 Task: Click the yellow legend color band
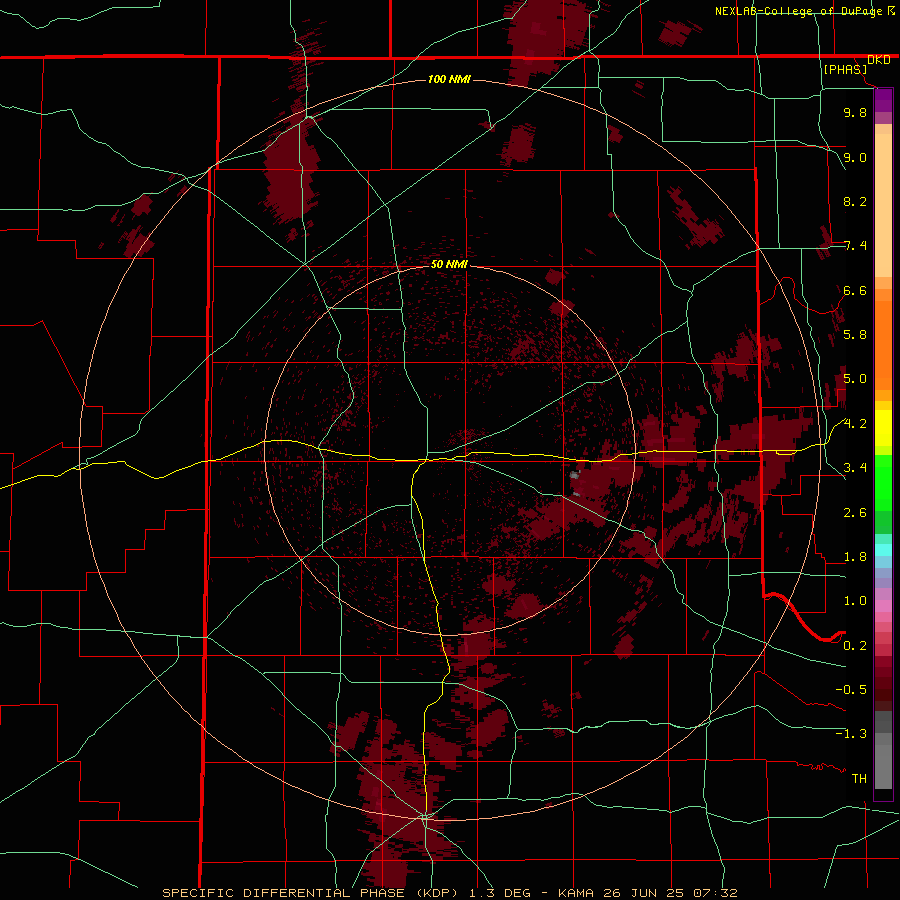pyautogui.click(x=883, y=428)
